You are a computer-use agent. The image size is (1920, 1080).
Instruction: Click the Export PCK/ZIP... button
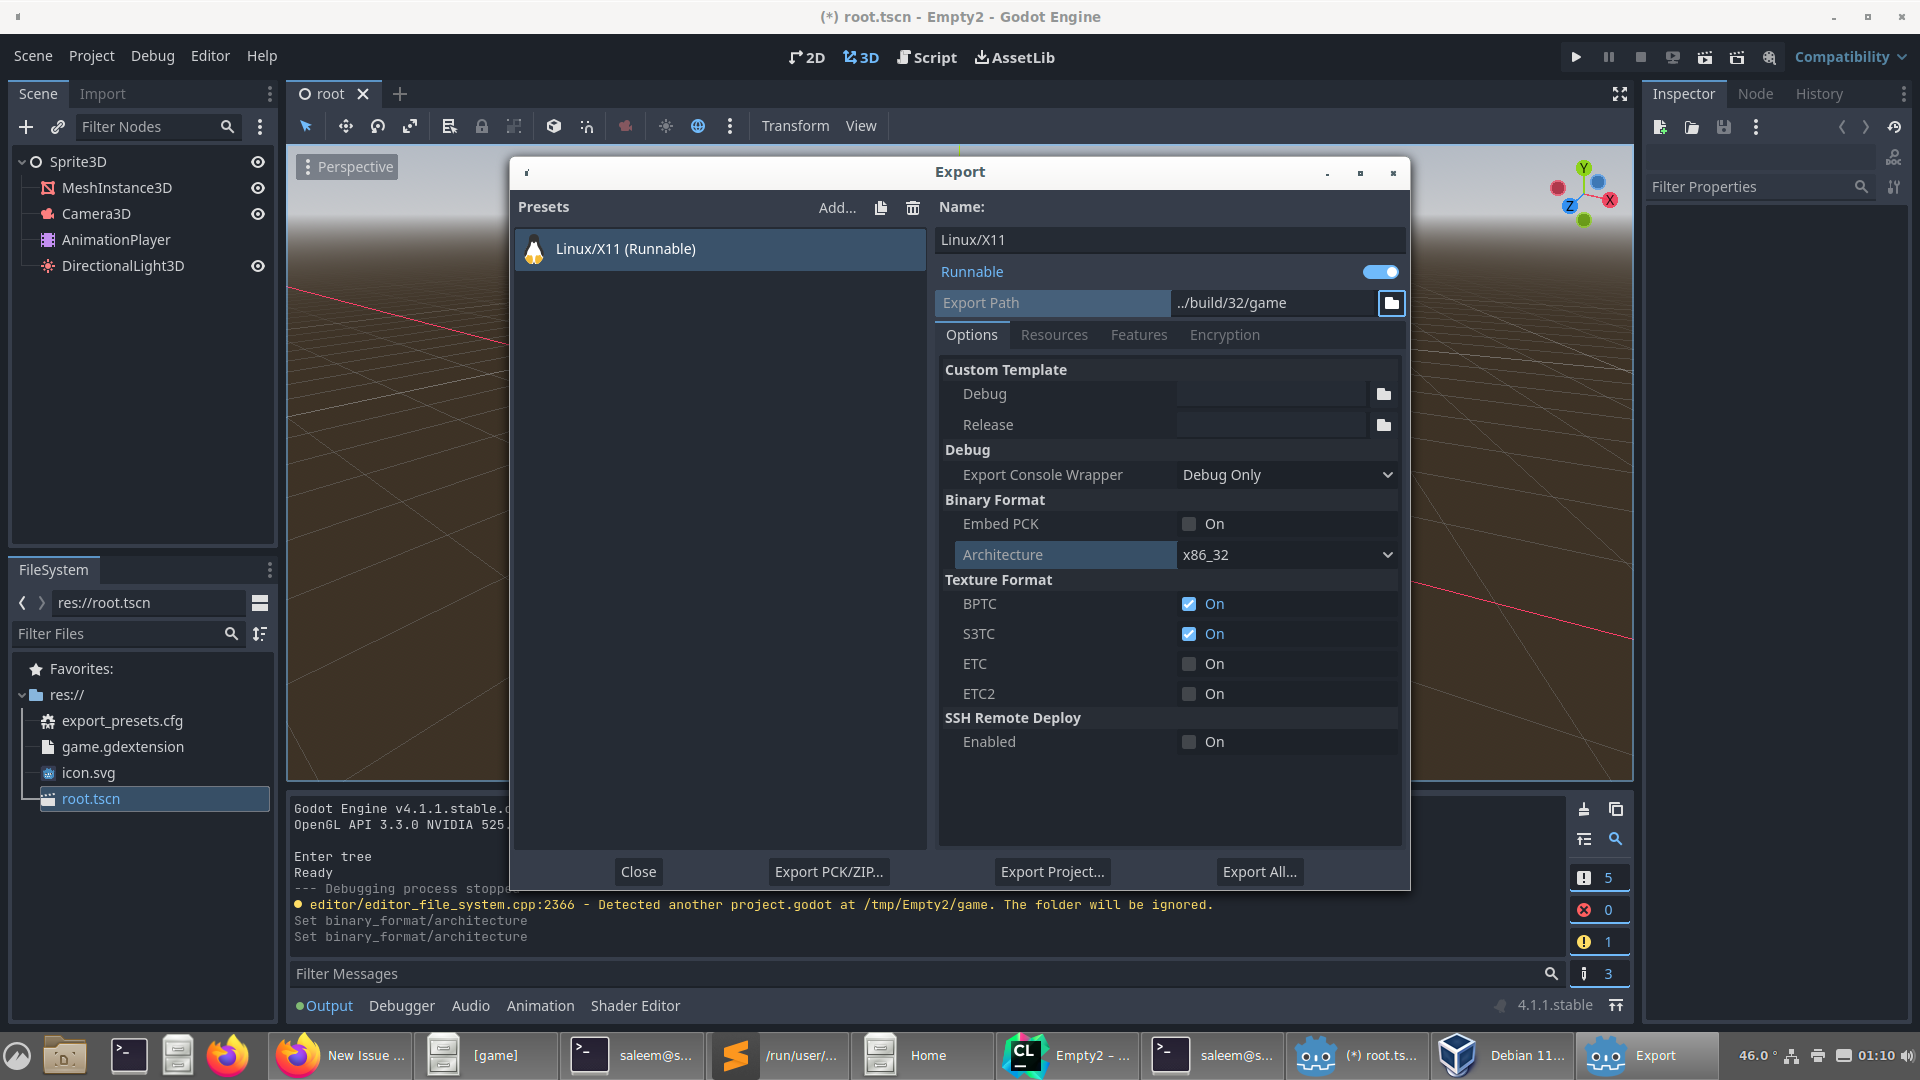click(828, 872)
